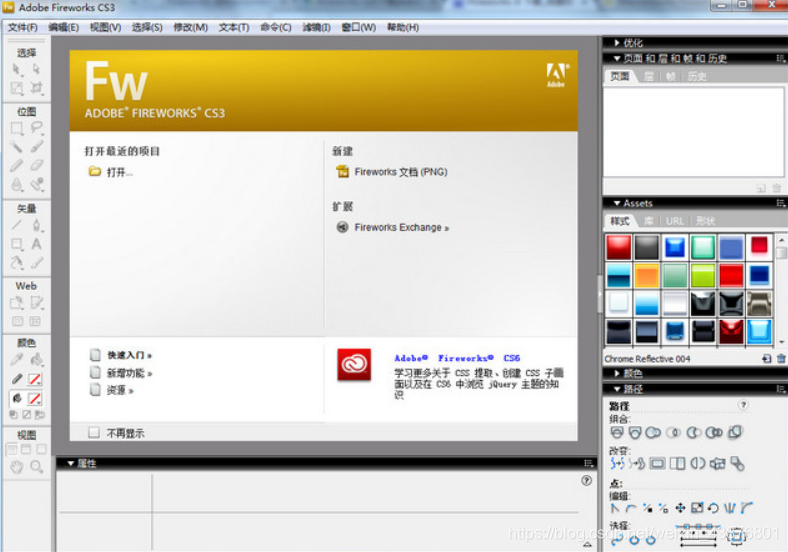Click the Move points cross-arrow icon

point(680,508)
